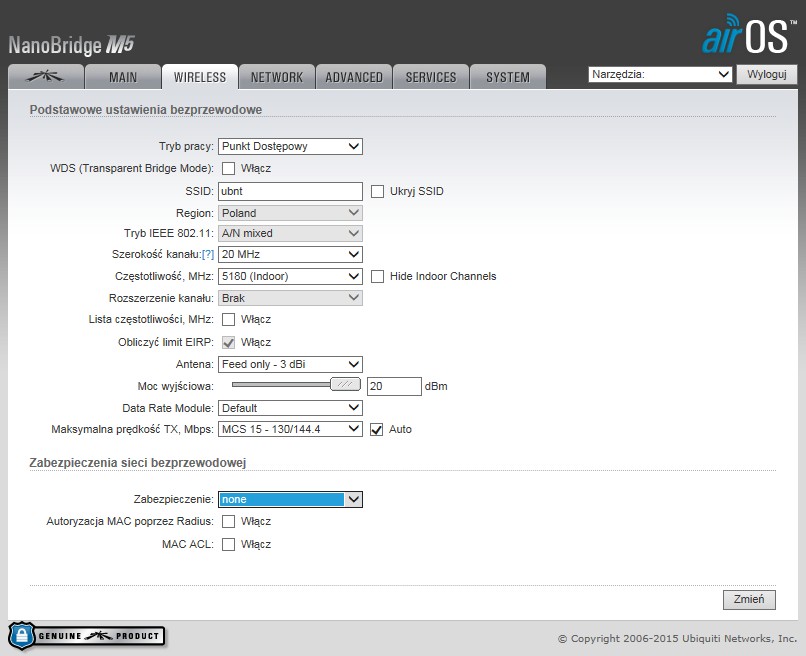Toggle Obliczyć limit EIRP checkbox
The image size is (806, 656).
[228, 342]
